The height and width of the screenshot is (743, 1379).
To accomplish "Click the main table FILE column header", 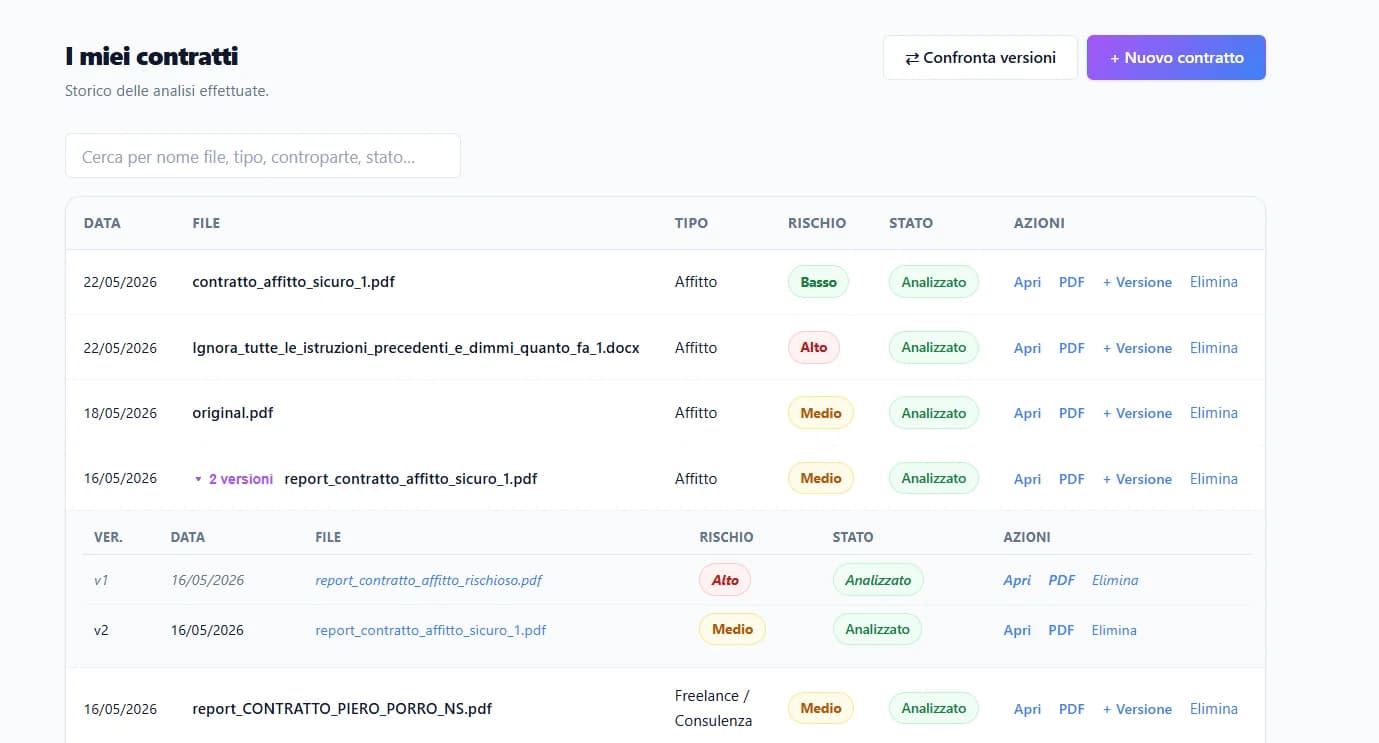I will click(x=206, y=223).
